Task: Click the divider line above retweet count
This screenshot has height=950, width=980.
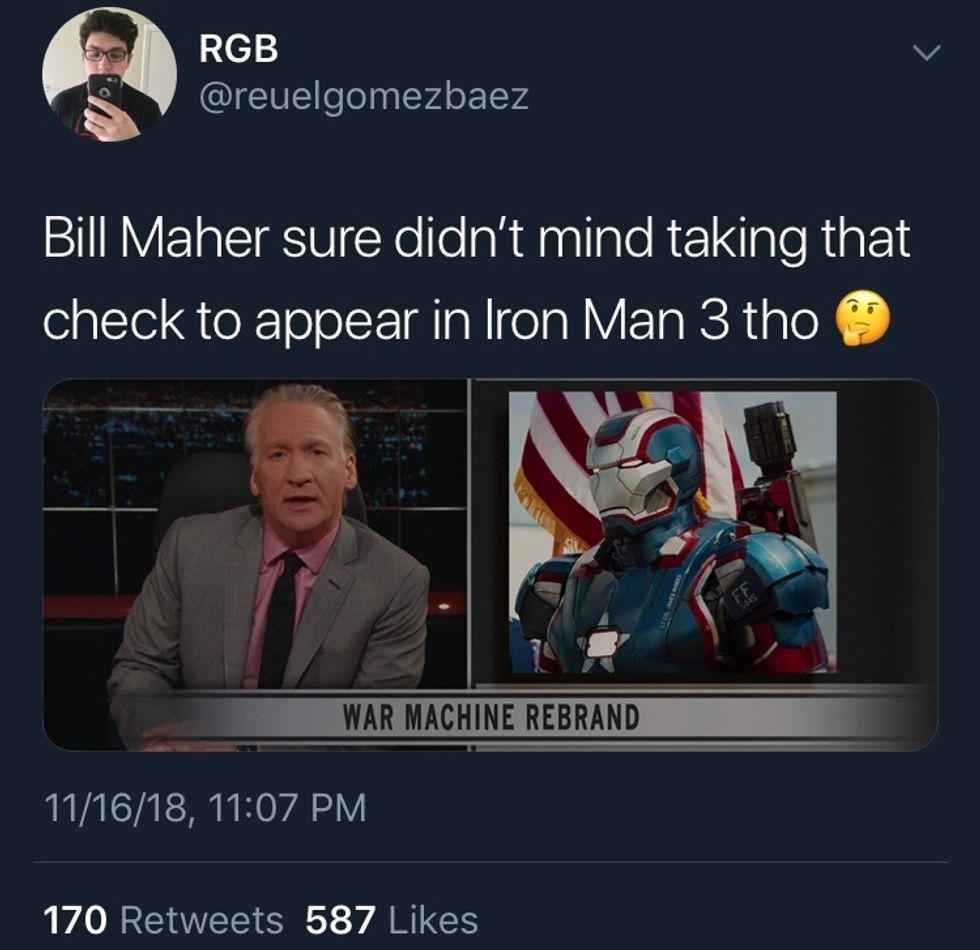Action: 490,862
